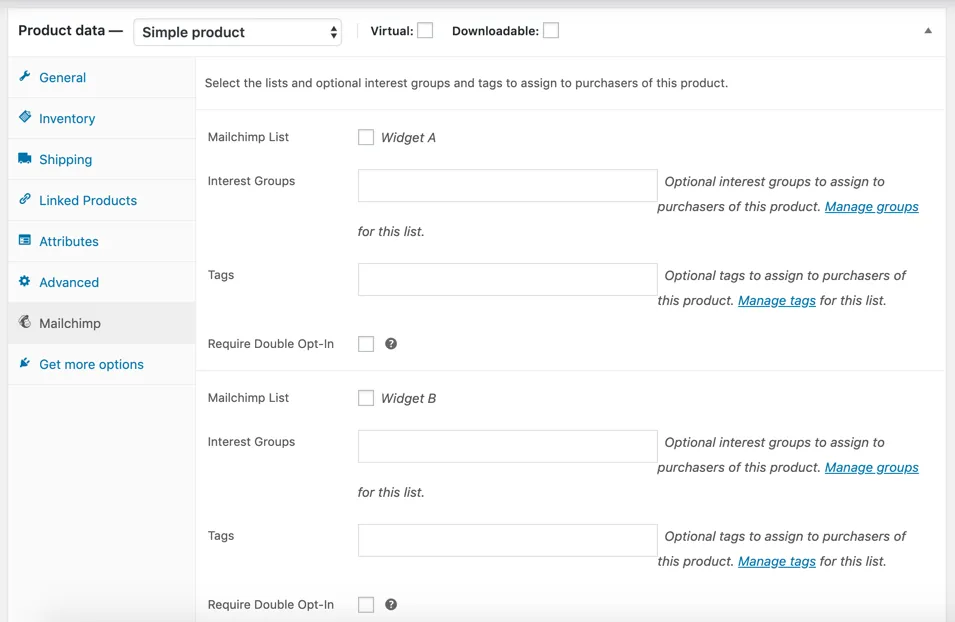955x622 pixels.
Task: Follow Manage groups link for Widget B
Action: 872,467
